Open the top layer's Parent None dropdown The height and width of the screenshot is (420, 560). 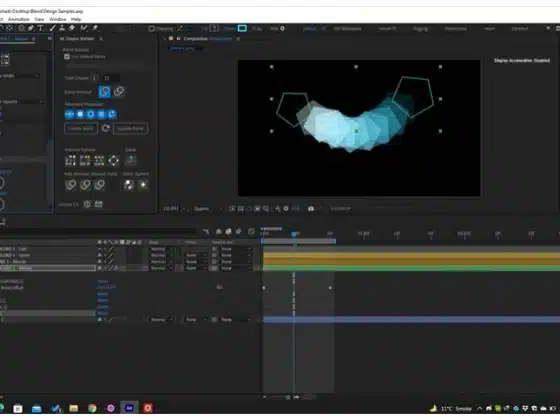point(236,249)
